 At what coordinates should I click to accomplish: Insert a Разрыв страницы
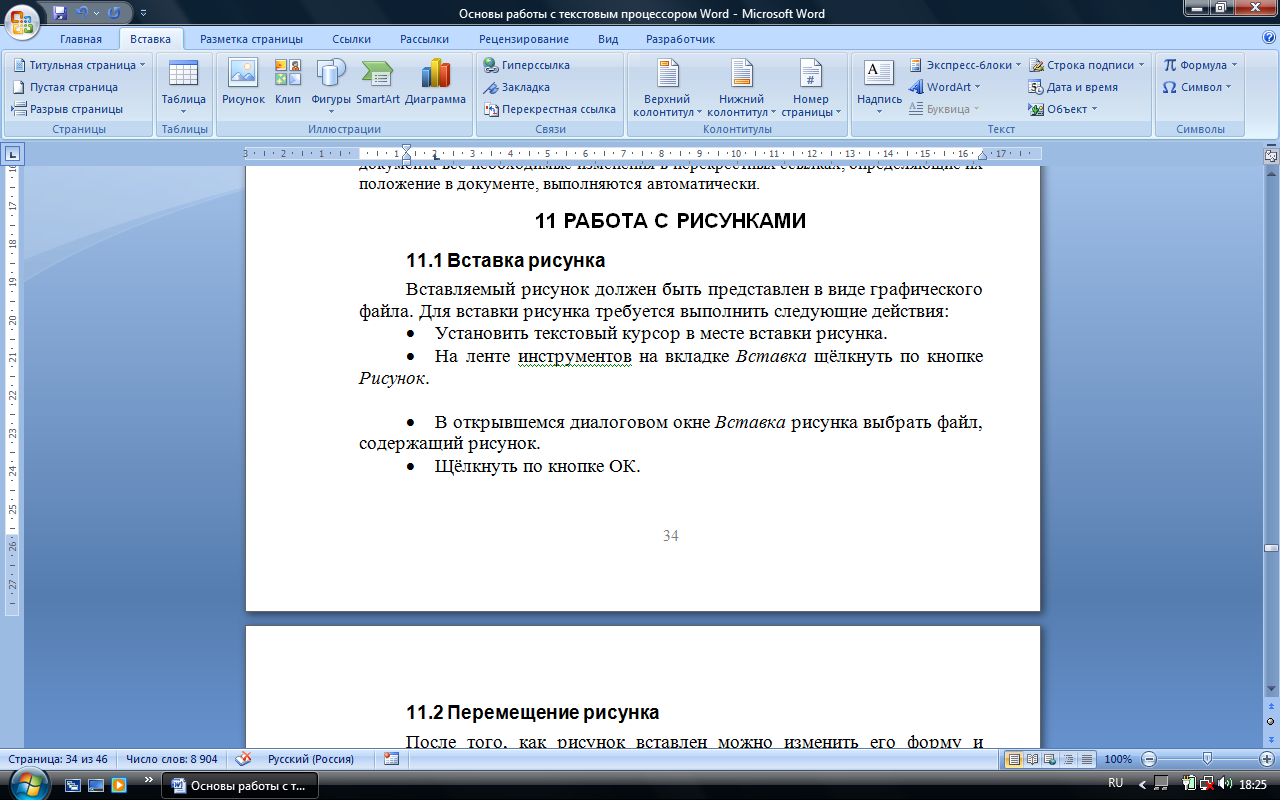(x=67, y=109)
